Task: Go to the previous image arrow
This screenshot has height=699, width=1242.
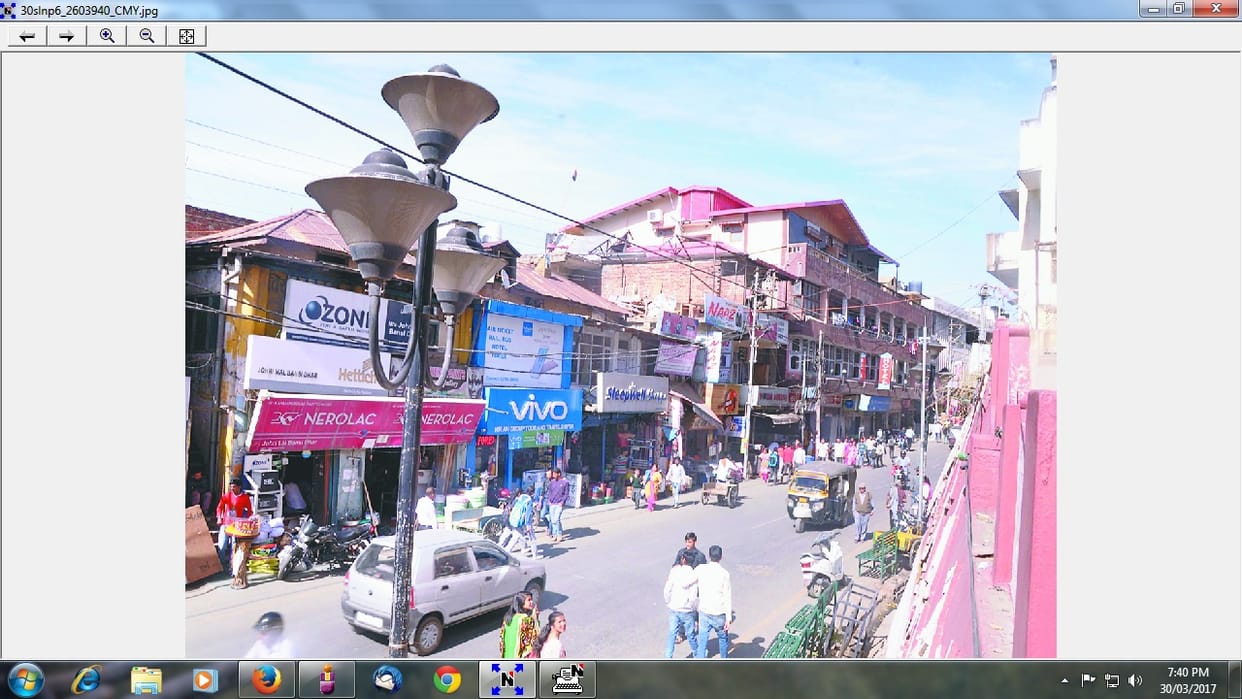Action: [x=27, y=36]
